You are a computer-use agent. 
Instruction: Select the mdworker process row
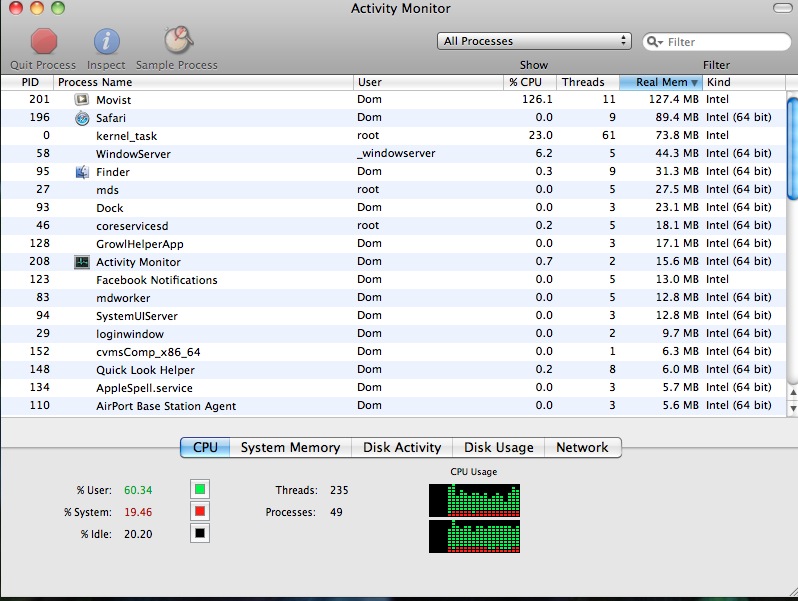tap(393, 298)
